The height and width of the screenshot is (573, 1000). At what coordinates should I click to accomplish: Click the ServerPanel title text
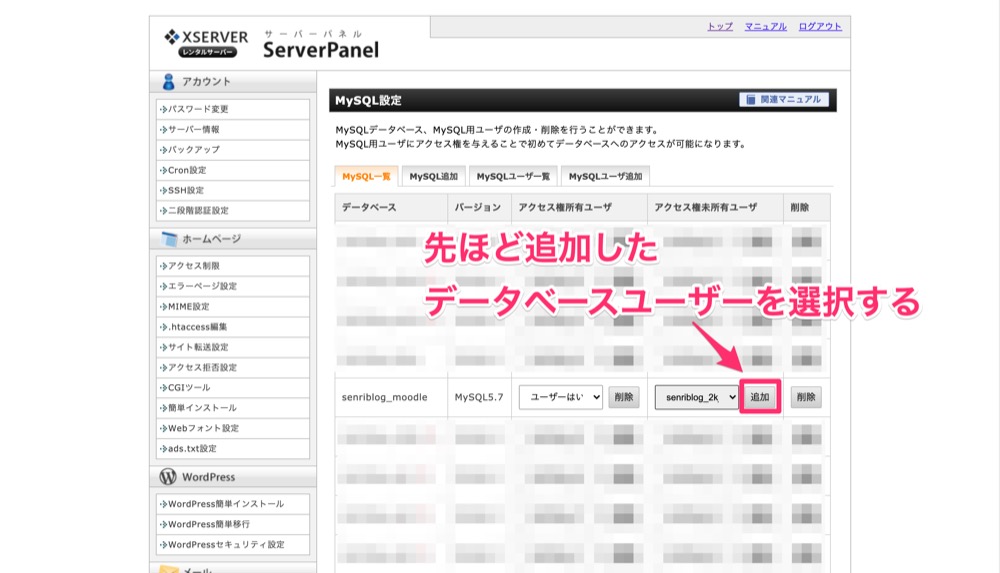point(321,50)
